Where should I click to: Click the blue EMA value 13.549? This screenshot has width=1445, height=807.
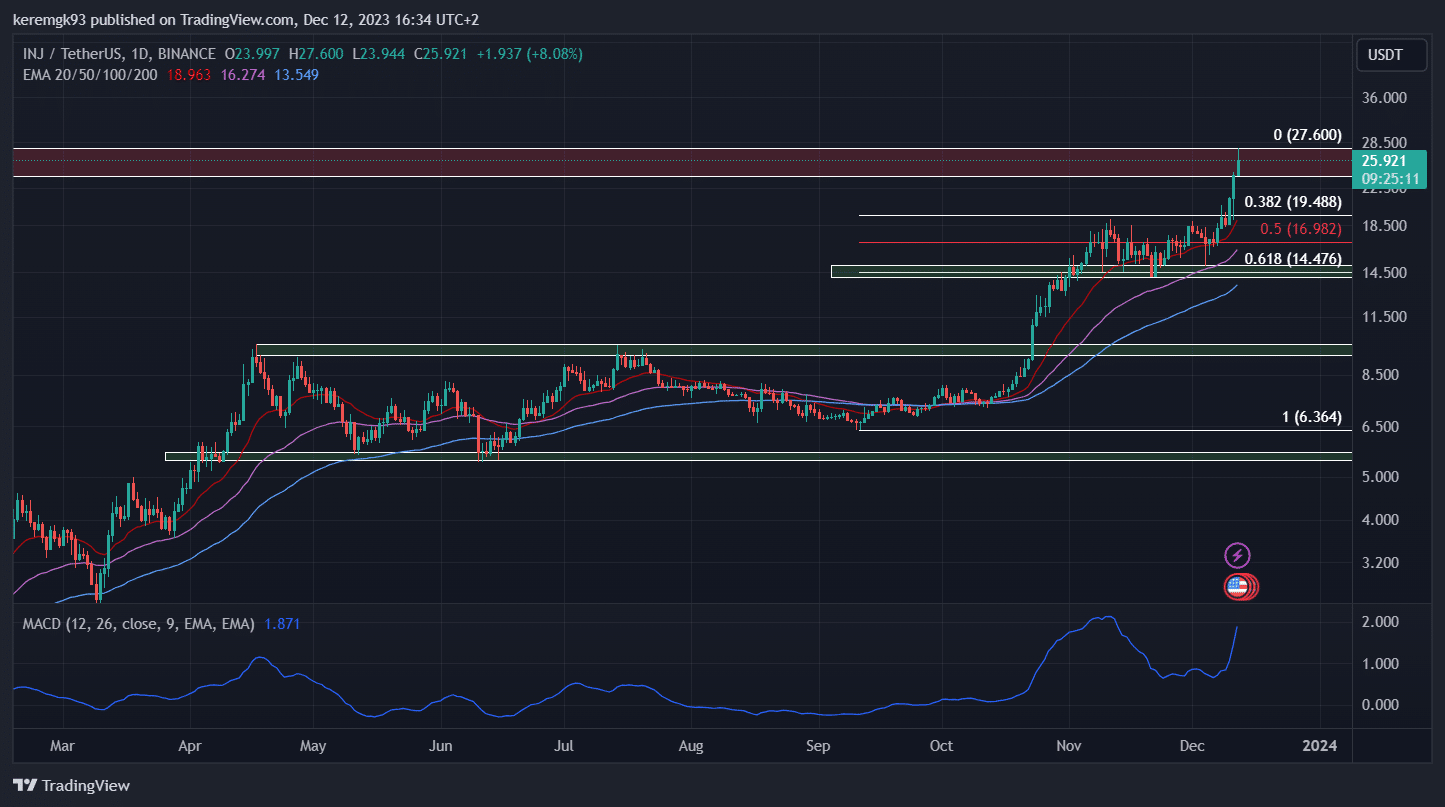pos(297,75)
